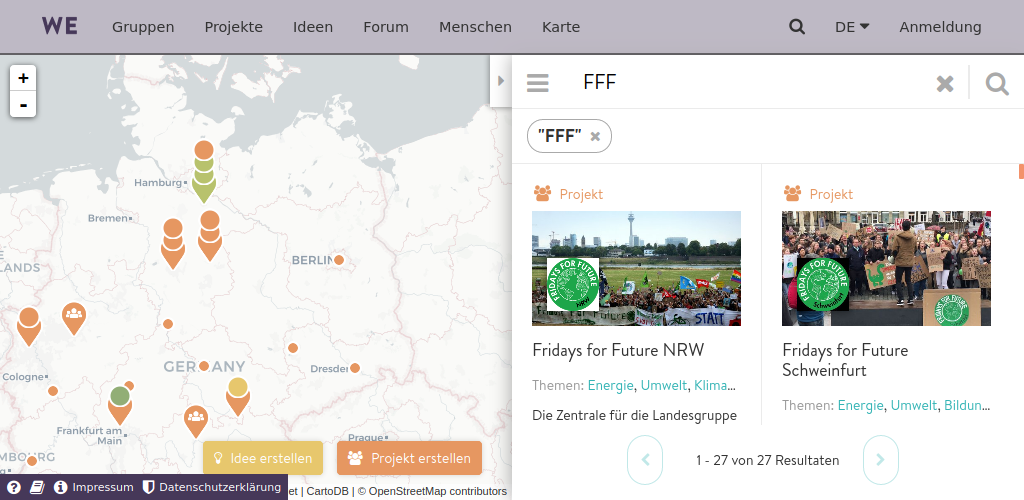Open the help question mark icon
Image resolution: width=1024 pixels, height=500 pixels.
click(14, 487)
